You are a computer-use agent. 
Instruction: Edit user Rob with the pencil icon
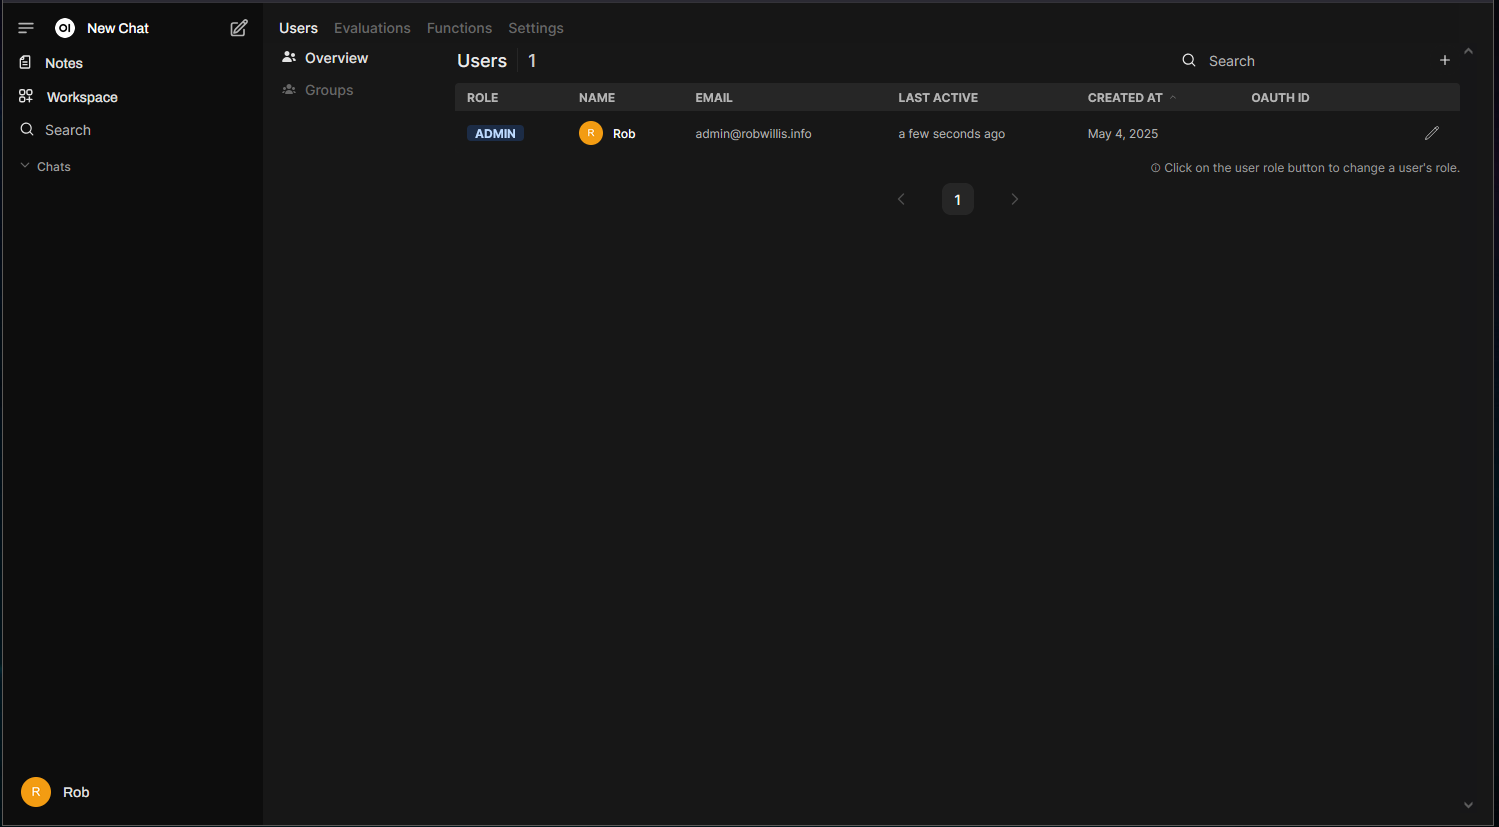tap(1432, 133)
